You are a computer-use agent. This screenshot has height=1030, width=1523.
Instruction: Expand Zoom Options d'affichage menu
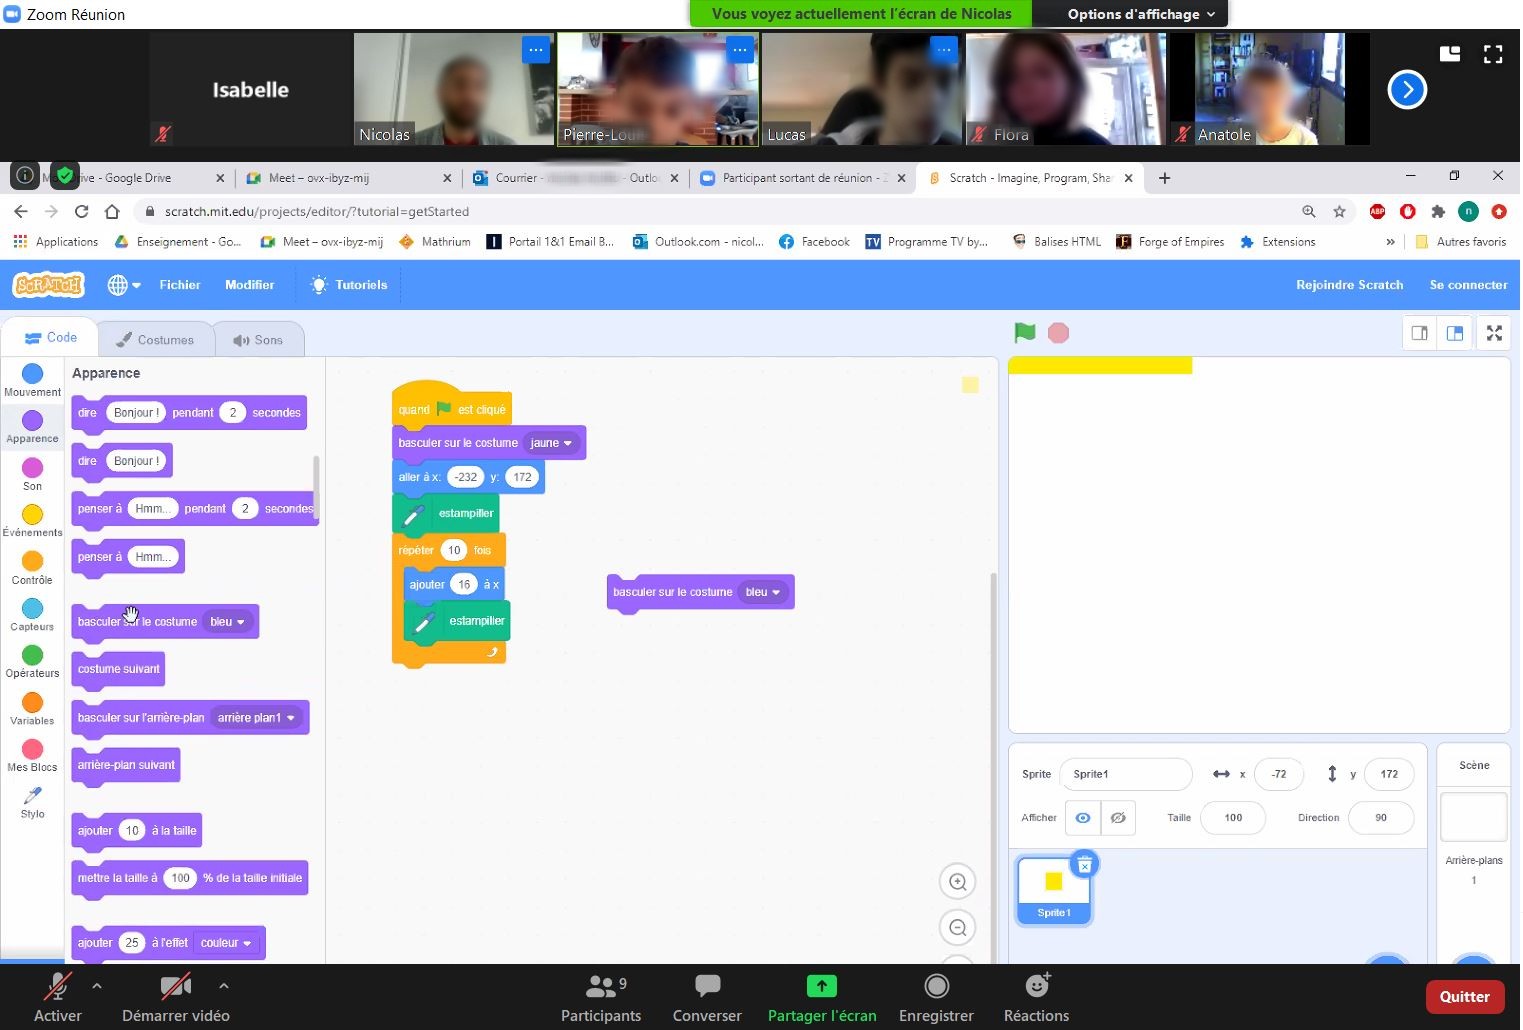pyautogui.click(x=1140, y=14)
